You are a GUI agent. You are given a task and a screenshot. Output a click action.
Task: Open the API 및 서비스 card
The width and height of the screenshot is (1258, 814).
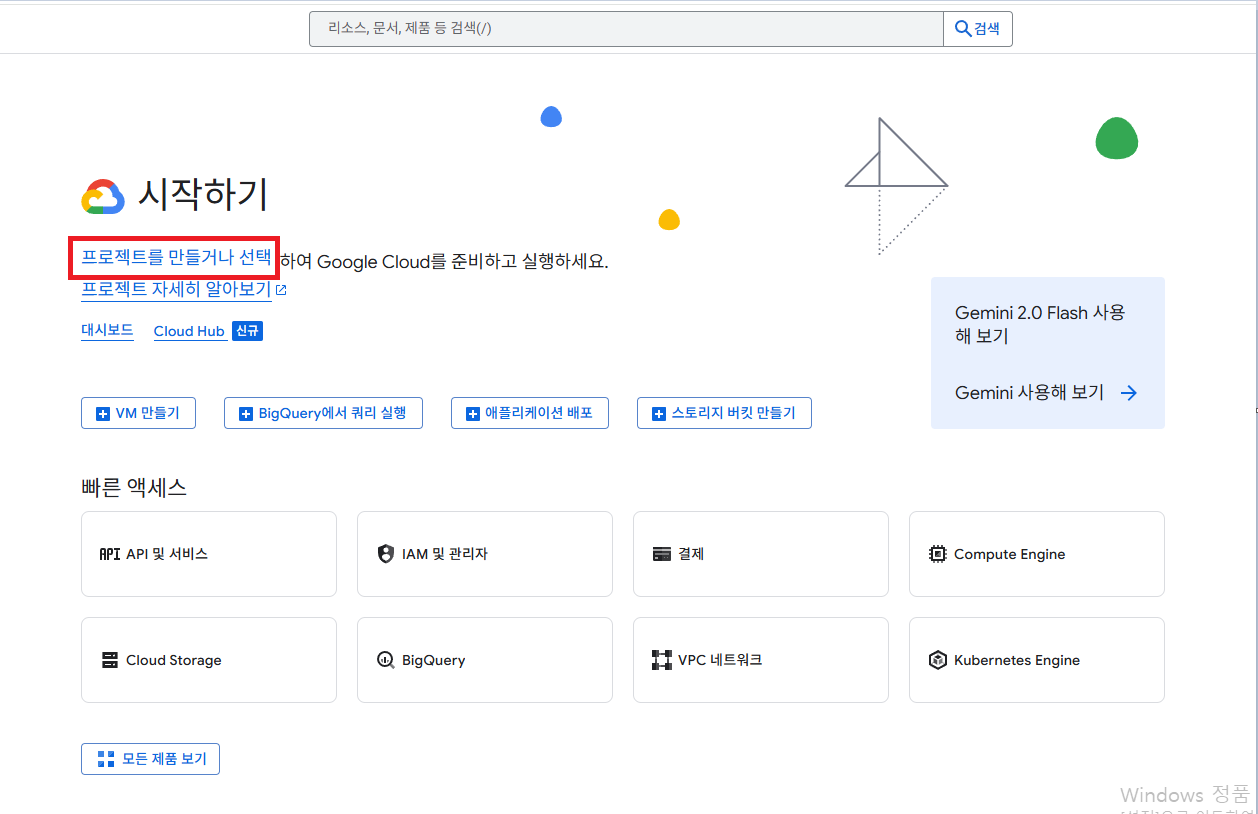tap(209, 554)
